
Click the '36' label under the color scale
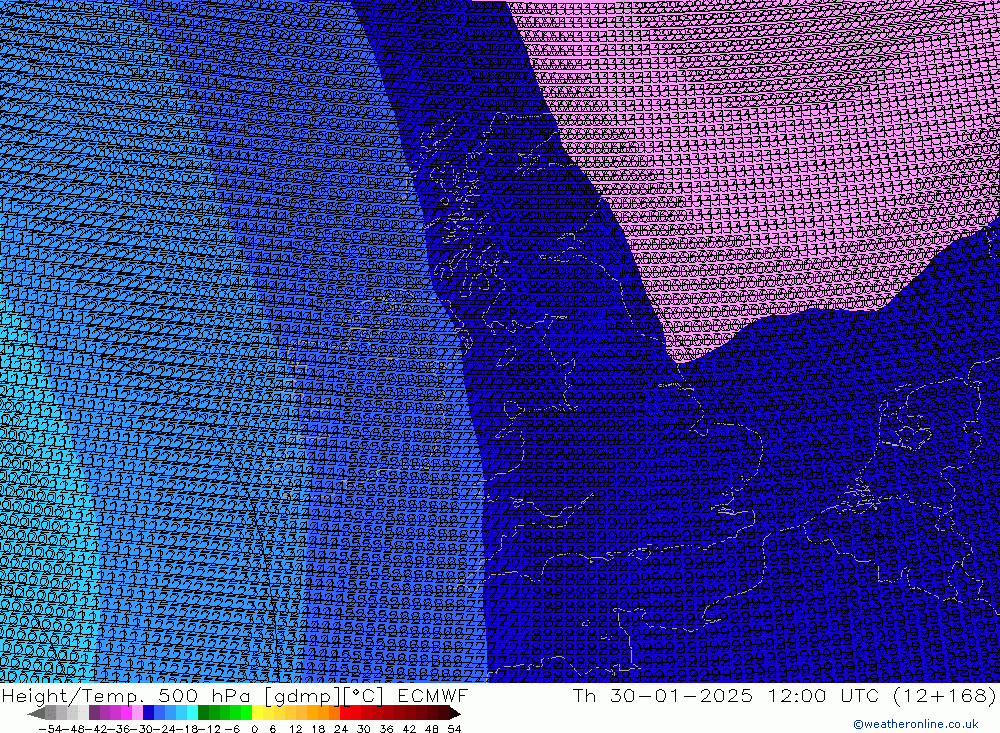tap(386, 729)
